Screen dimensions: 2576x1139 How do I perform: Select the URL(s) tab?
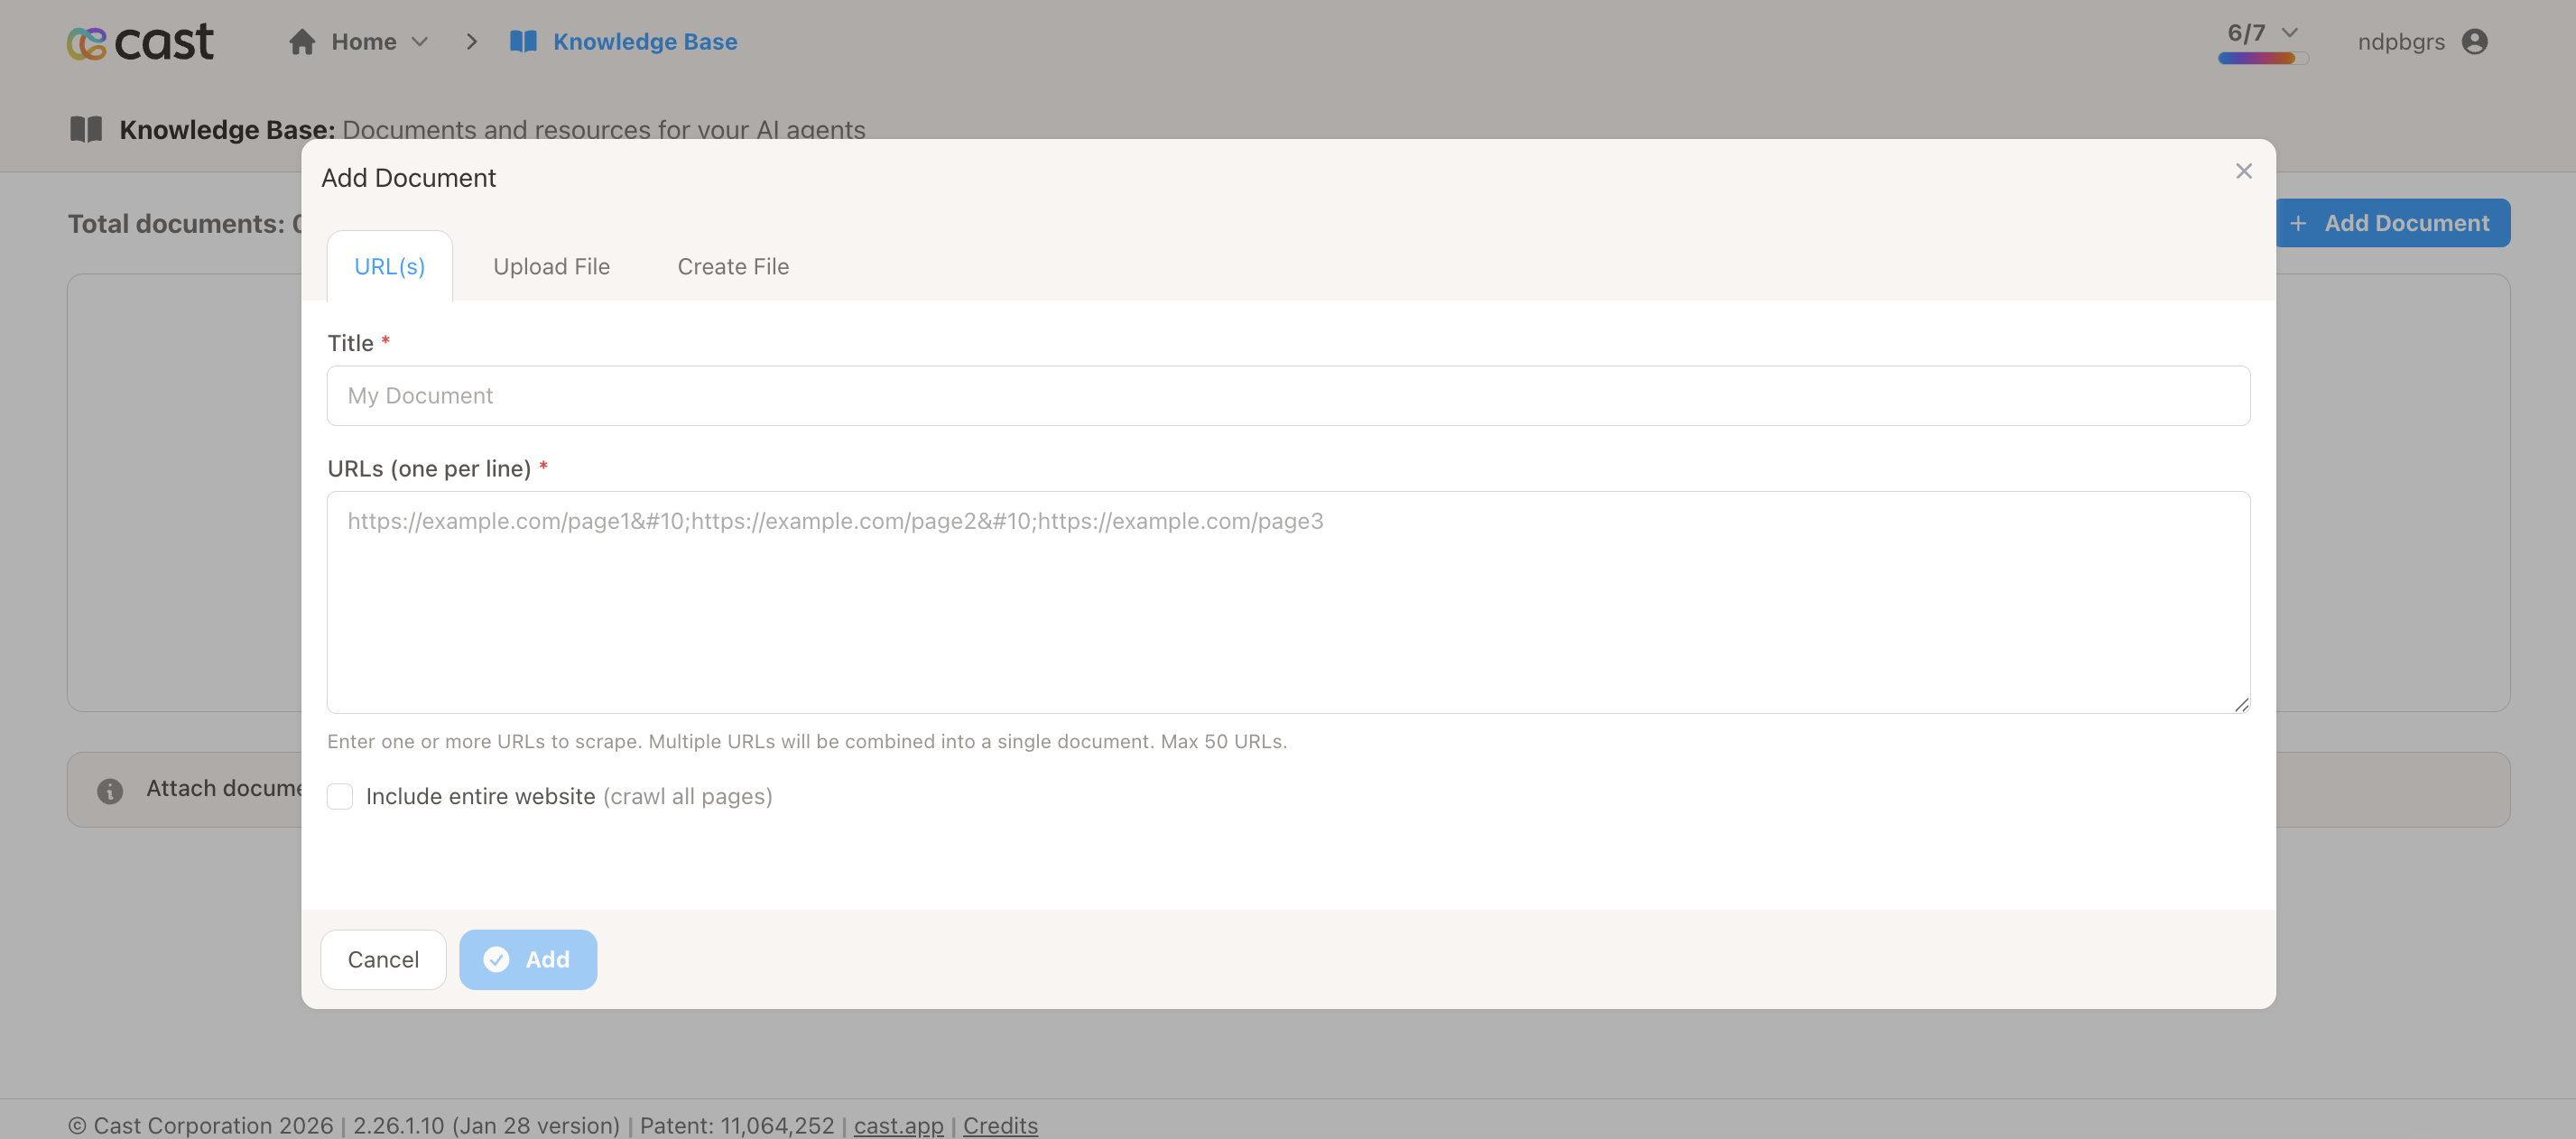click(x=389, y=266)
